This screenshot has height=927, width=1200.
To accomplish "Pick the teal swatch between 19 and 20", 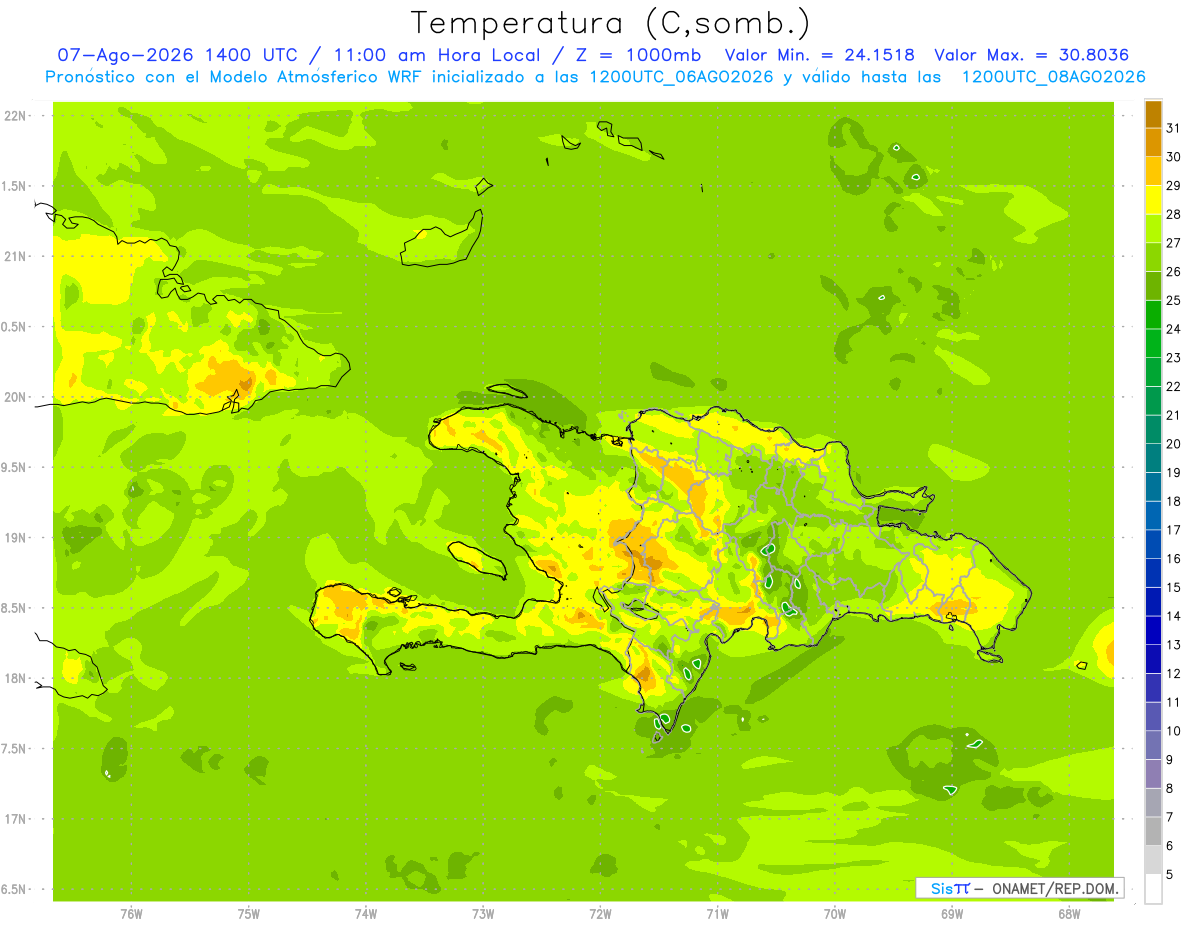I will 1153,459.
